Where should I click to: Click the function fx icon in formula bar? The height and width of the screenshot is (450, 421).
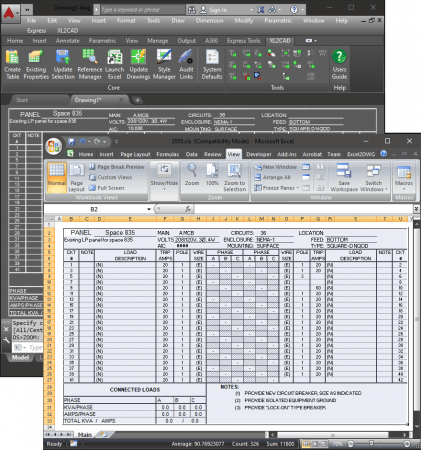pyautogui.click(x=188, y=209)
